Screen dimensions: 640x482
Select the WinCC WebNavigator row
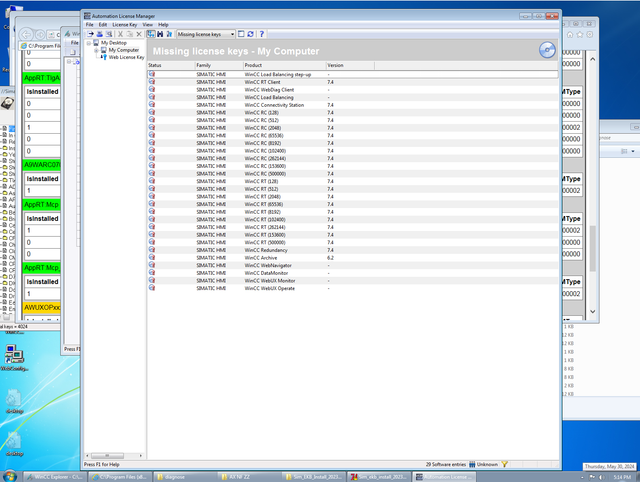[x=353, y=265]
